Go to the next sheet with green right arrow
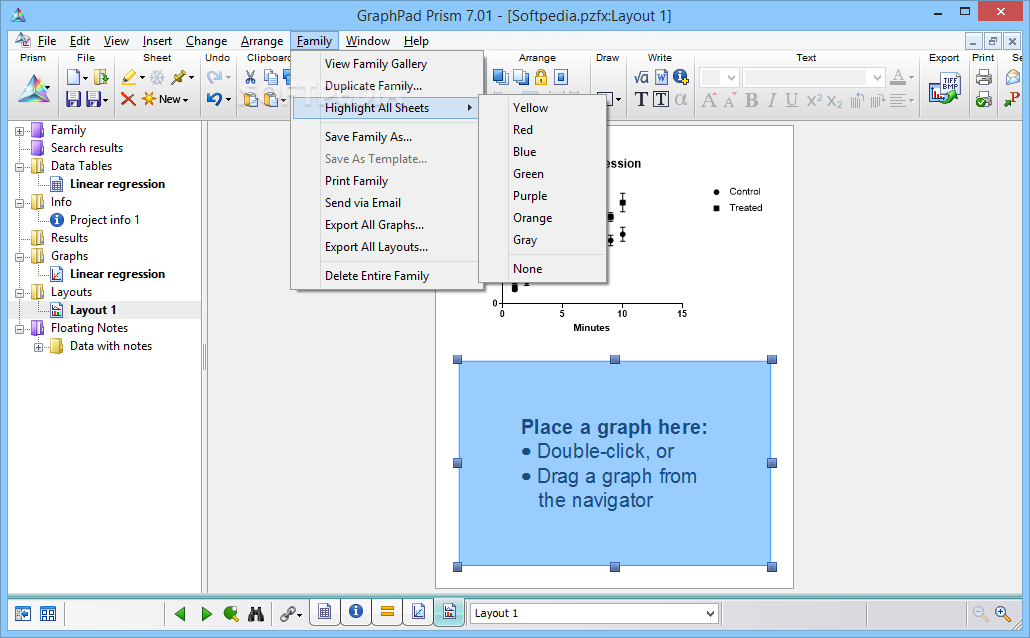This screenshot has width=1030, height=638. pyautogui.click(x=206, y=614)
